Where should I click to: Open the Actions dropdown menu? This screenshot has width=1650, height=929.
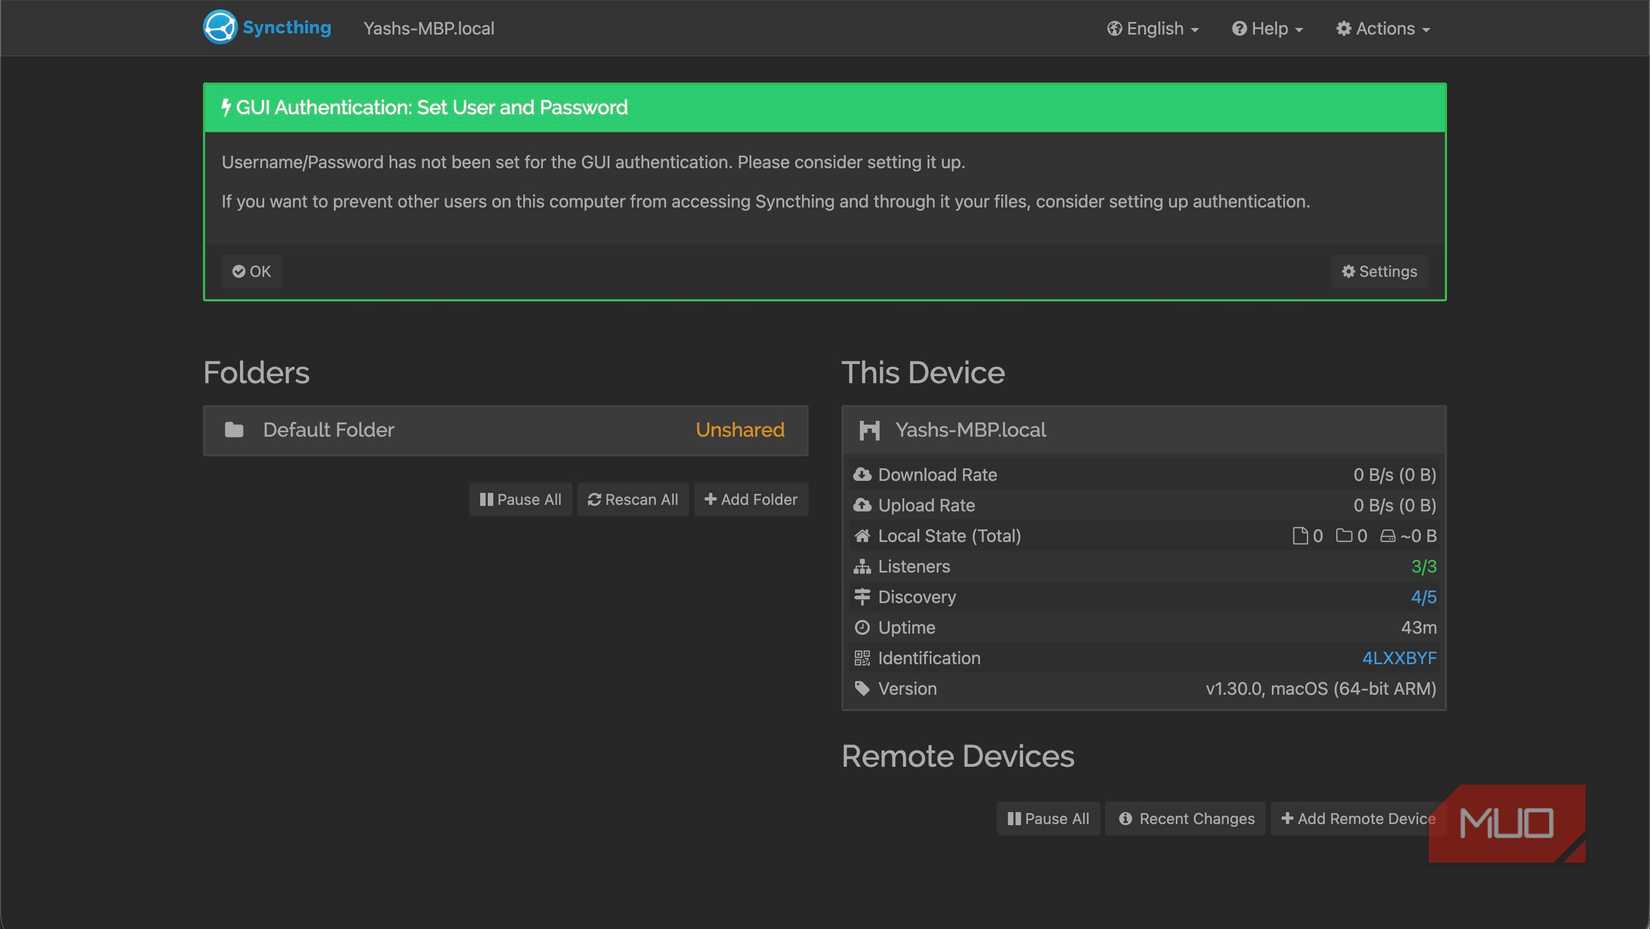pos(1383,29)
